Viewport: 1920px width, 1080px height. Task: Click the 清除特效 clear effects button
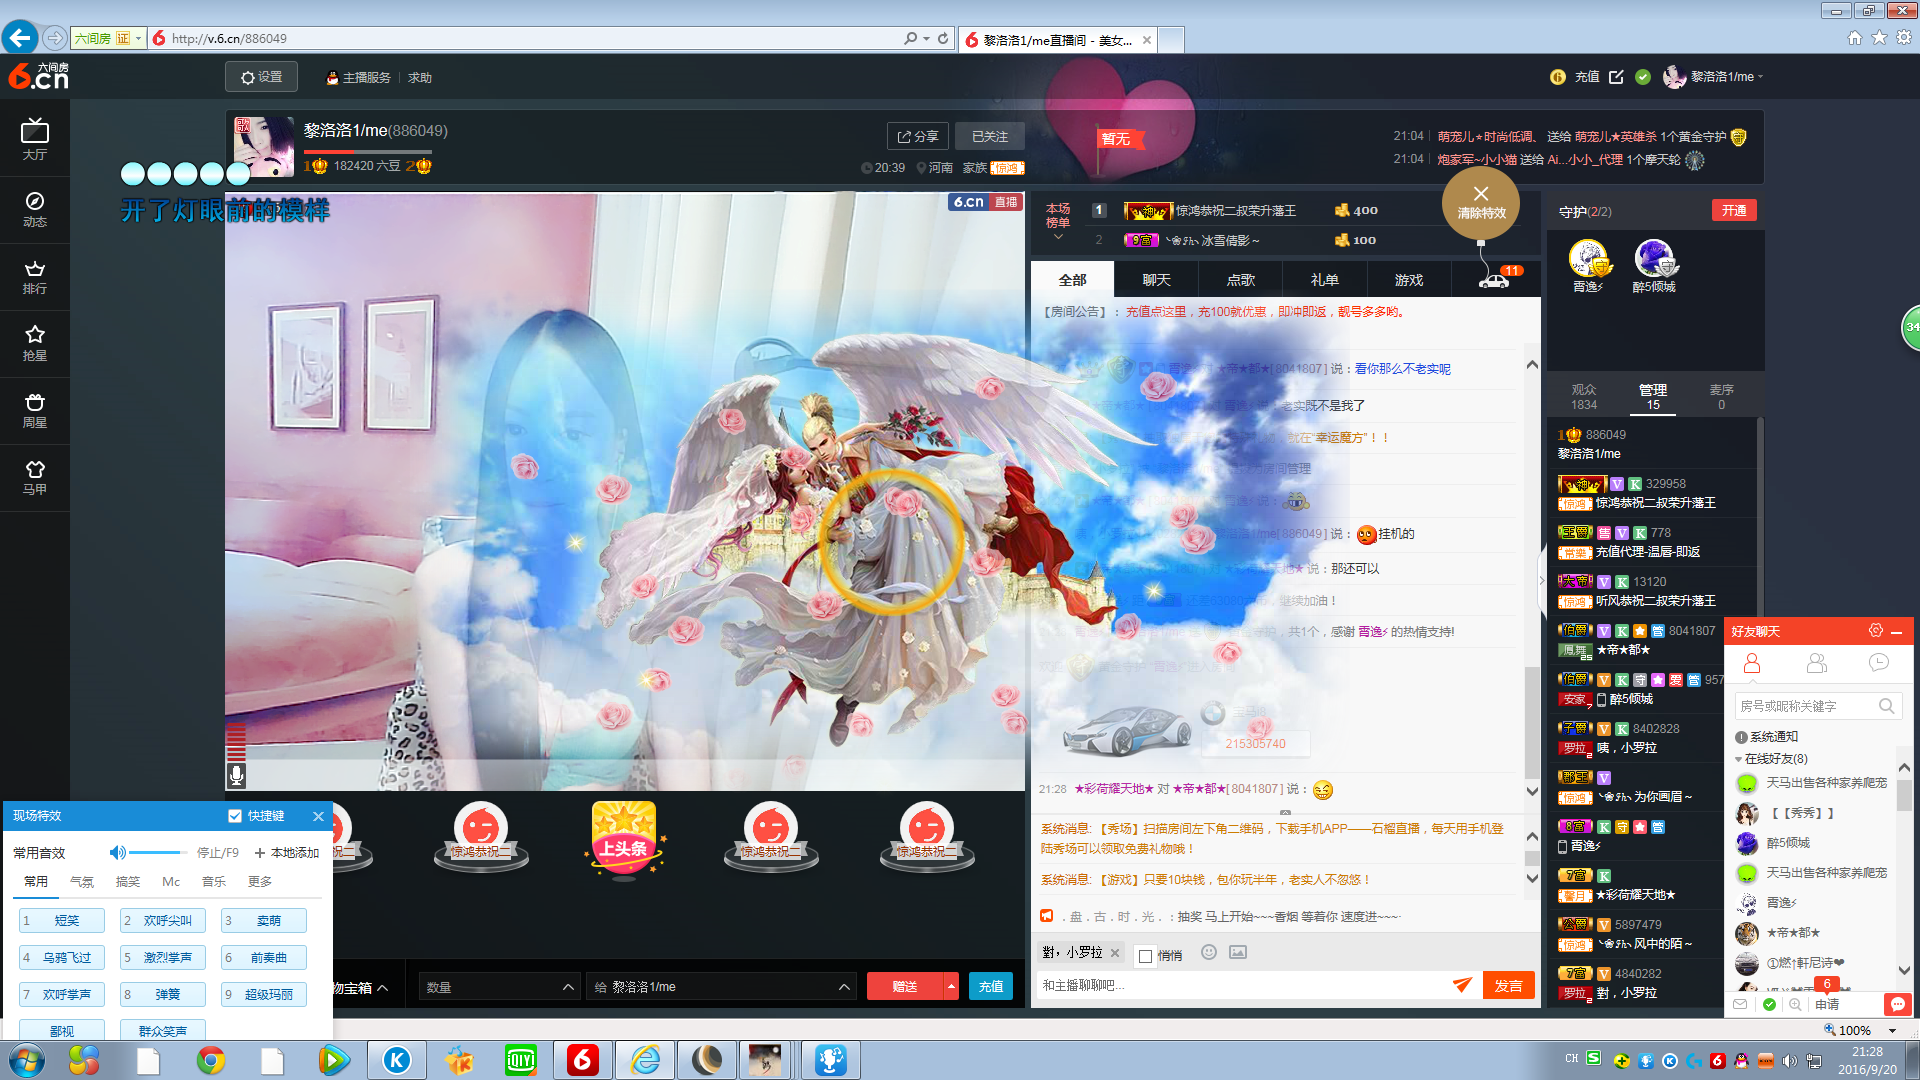pyautogui.click(x=1481, y=202)
